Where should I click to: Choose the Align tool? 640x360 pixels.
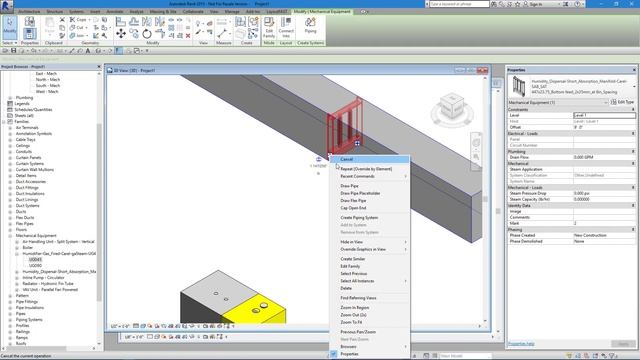pyautogui.click(x=121, y=22)
